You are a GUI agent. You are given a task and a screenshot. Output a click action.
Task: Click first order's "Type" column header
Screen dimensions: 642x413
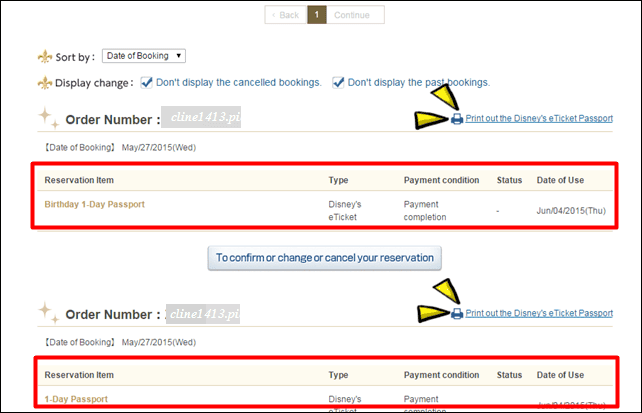point(338,180)
